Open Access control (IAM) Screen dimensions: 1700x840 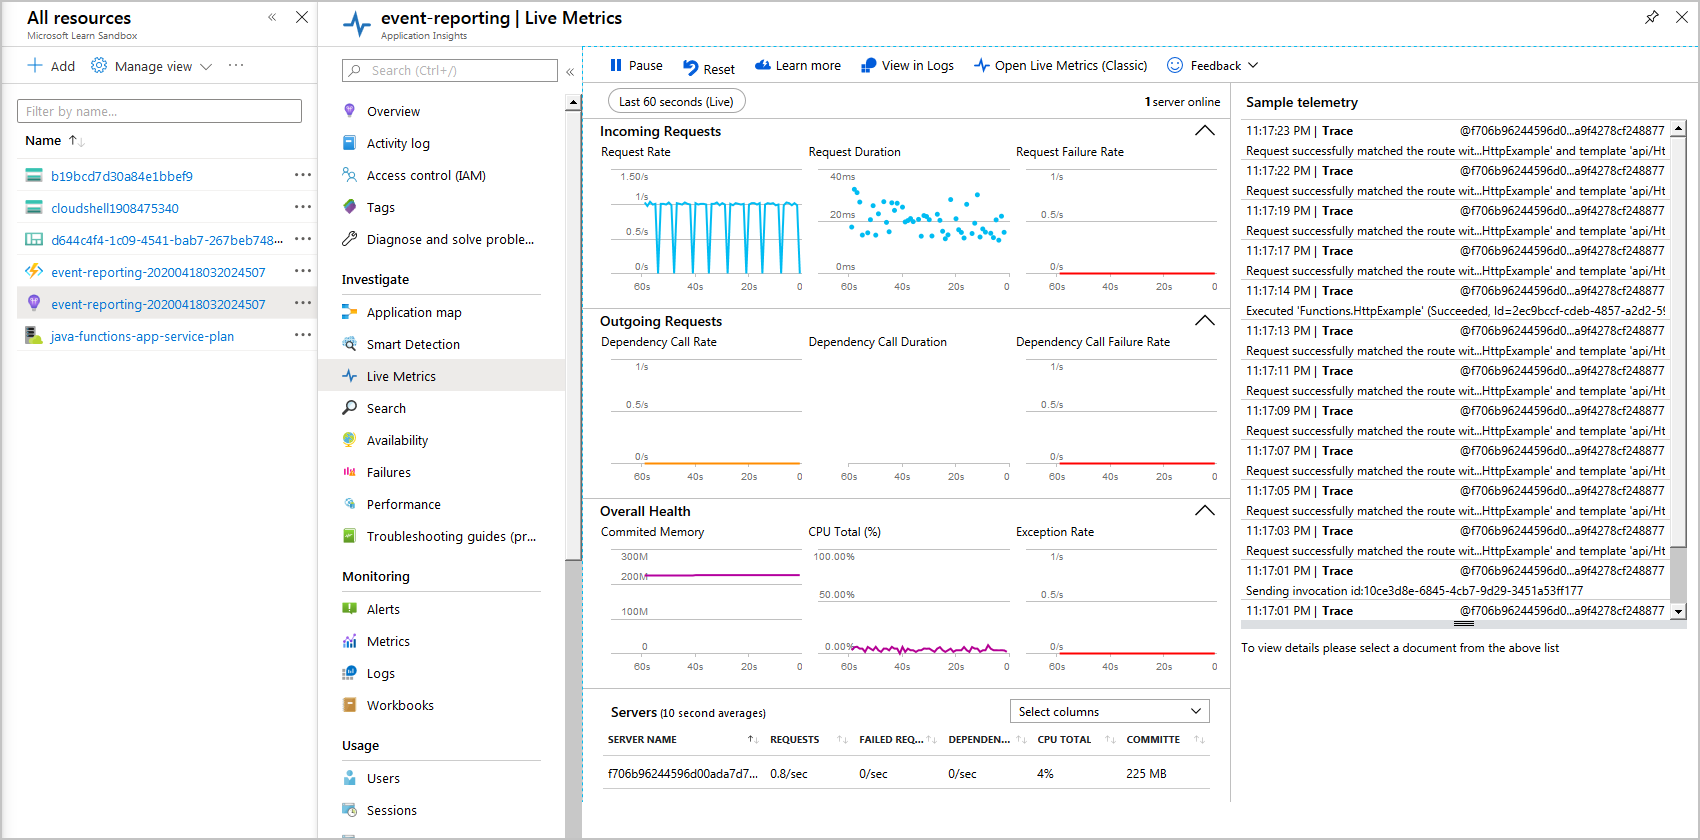coord(426,176)
